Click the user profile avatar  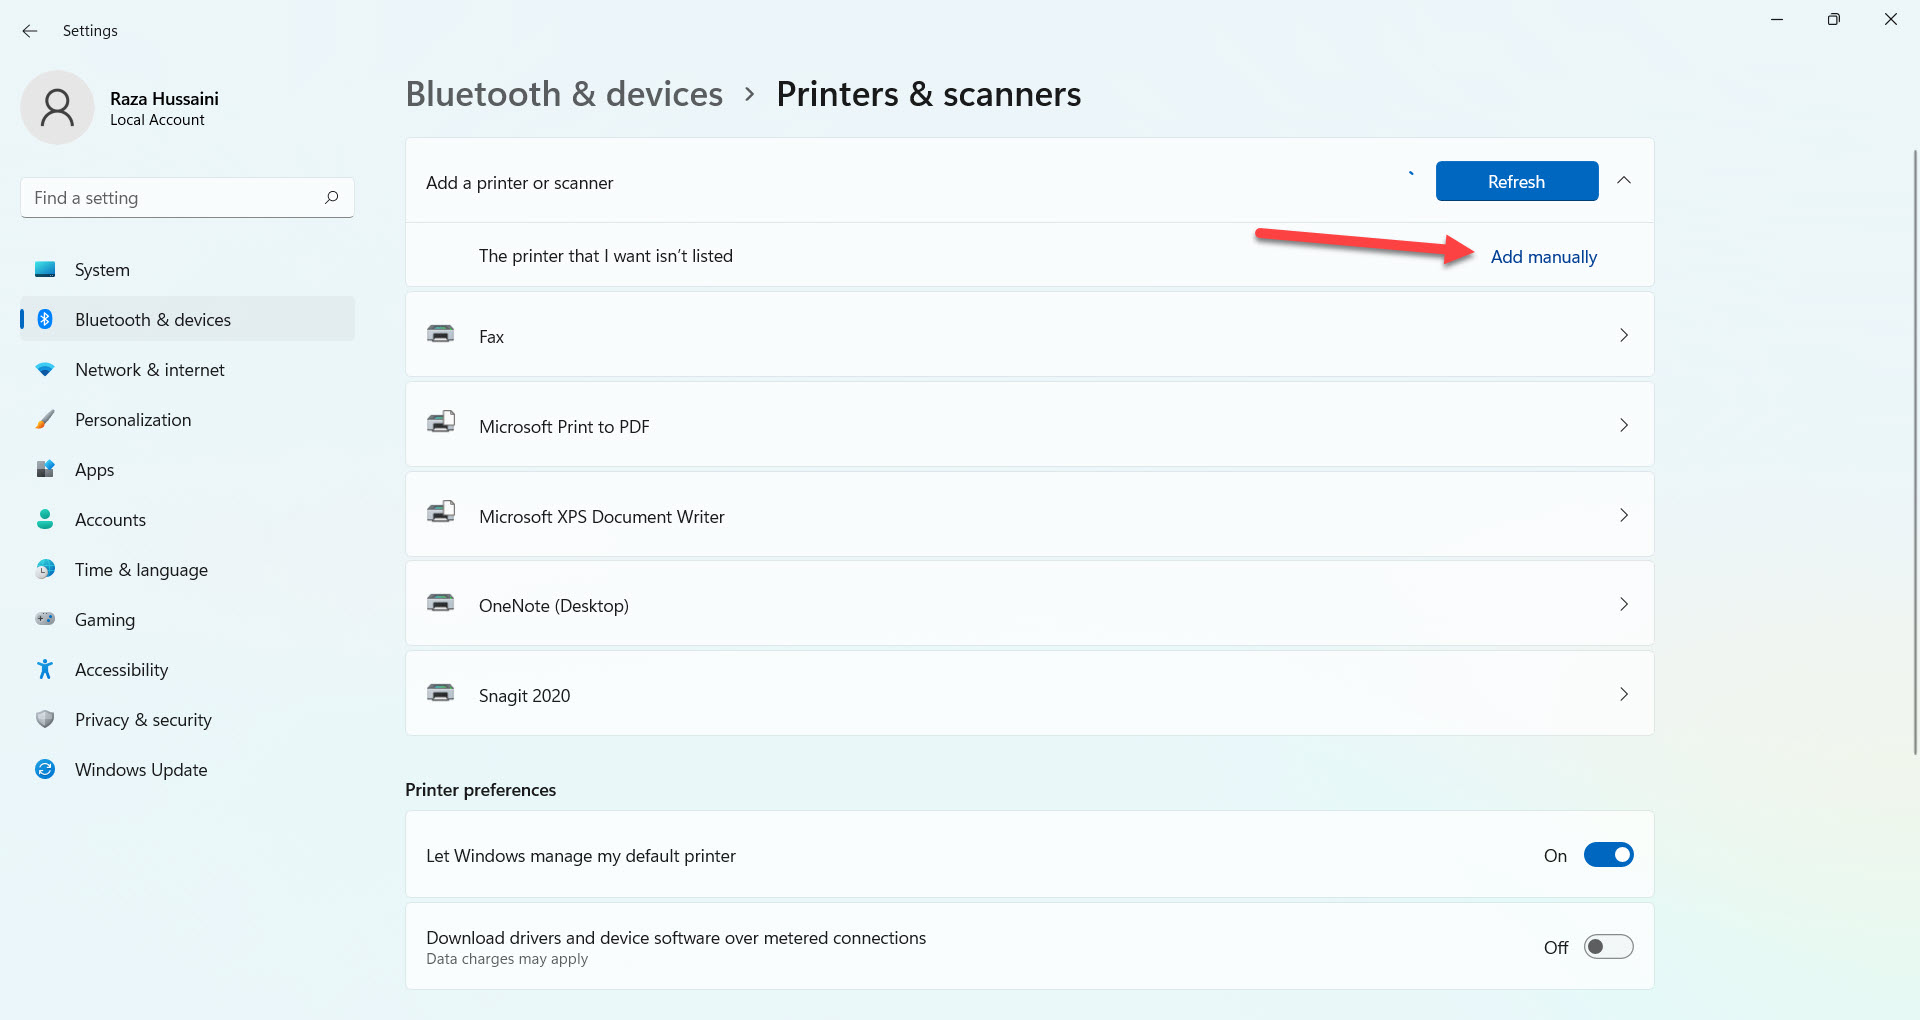click(57, 108)
